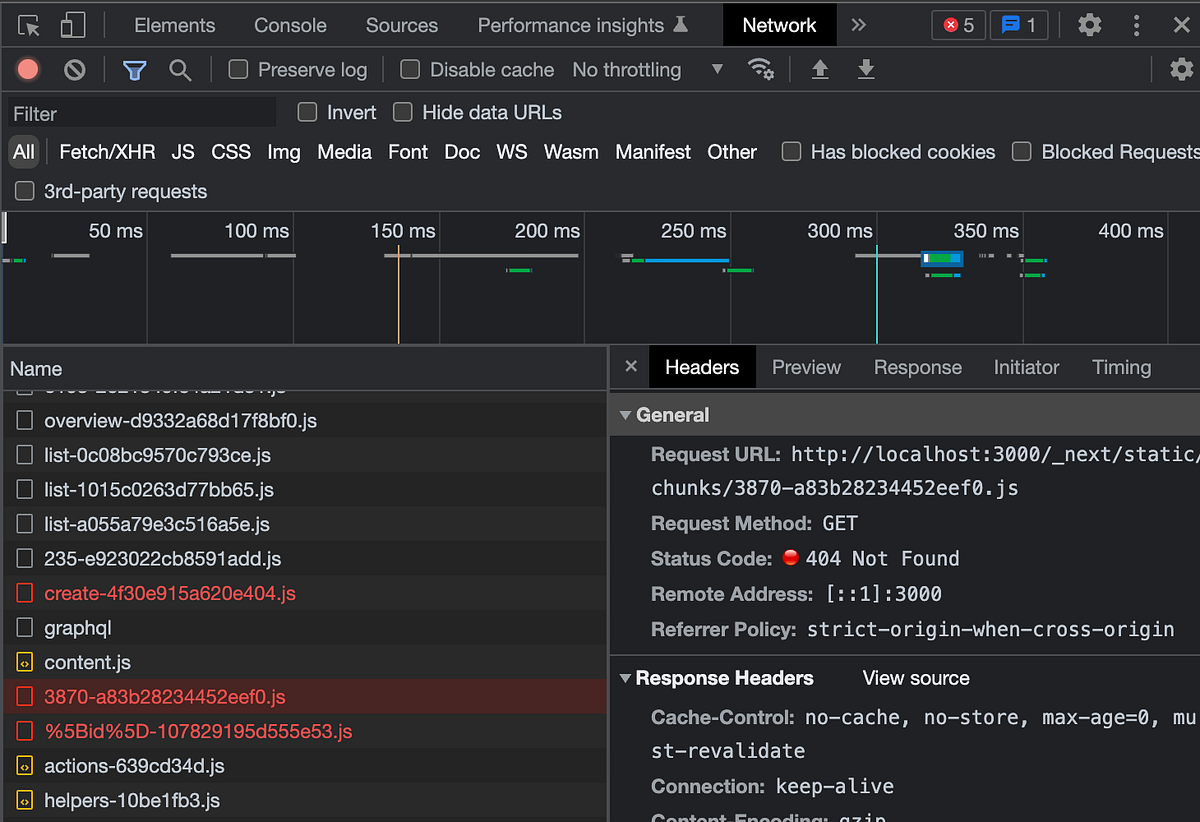This screenshot has height=822, width=1200.
Task: Open network conditions wifi icon
Action: (761, 69)
